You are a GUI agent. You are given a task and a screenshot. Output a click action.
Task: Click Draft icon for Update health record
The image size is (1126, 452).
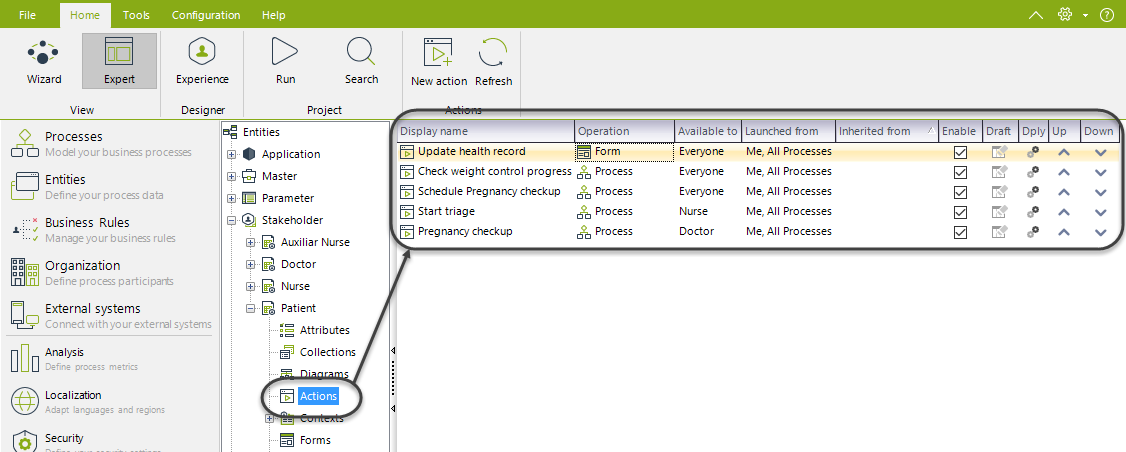[999, 152]
